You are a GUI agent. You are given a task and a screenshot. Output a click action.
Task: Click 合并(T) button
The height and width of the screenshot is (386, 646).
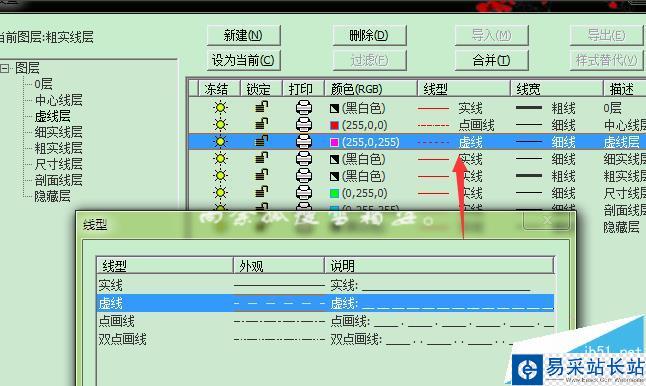pyautogui.click(x=492, y=61)
